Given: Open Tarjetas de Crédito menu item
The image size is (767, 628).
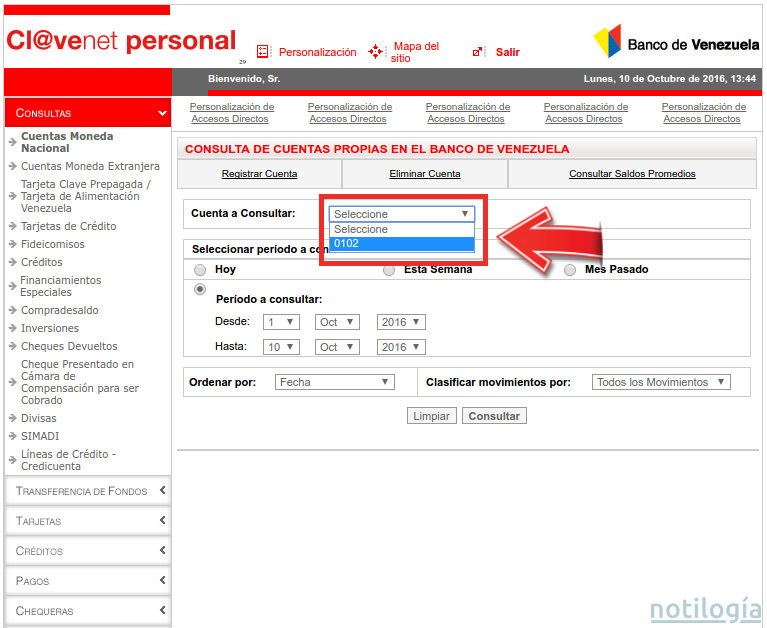Looking at the screenshot, I should 68,226.
